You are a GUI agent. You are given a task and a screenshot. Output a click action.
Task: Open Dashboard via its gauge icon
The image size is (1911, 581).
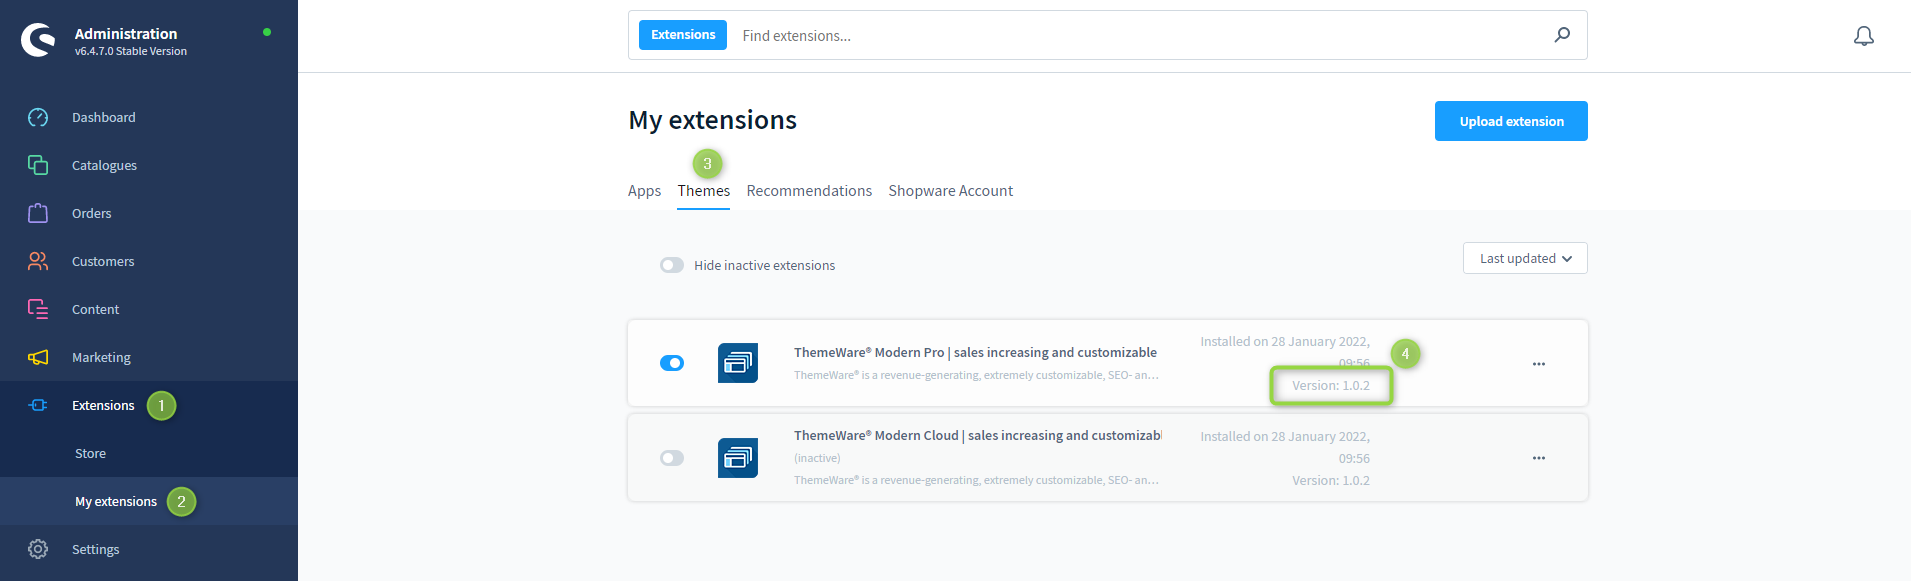(x=38, y=118)
